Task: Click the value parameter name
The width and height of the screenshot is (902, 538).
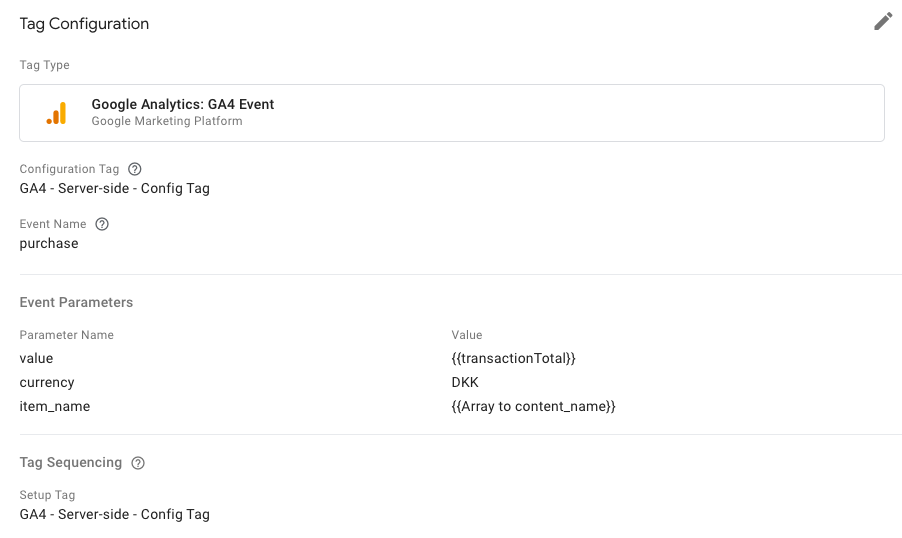Action: click(36, 358)
